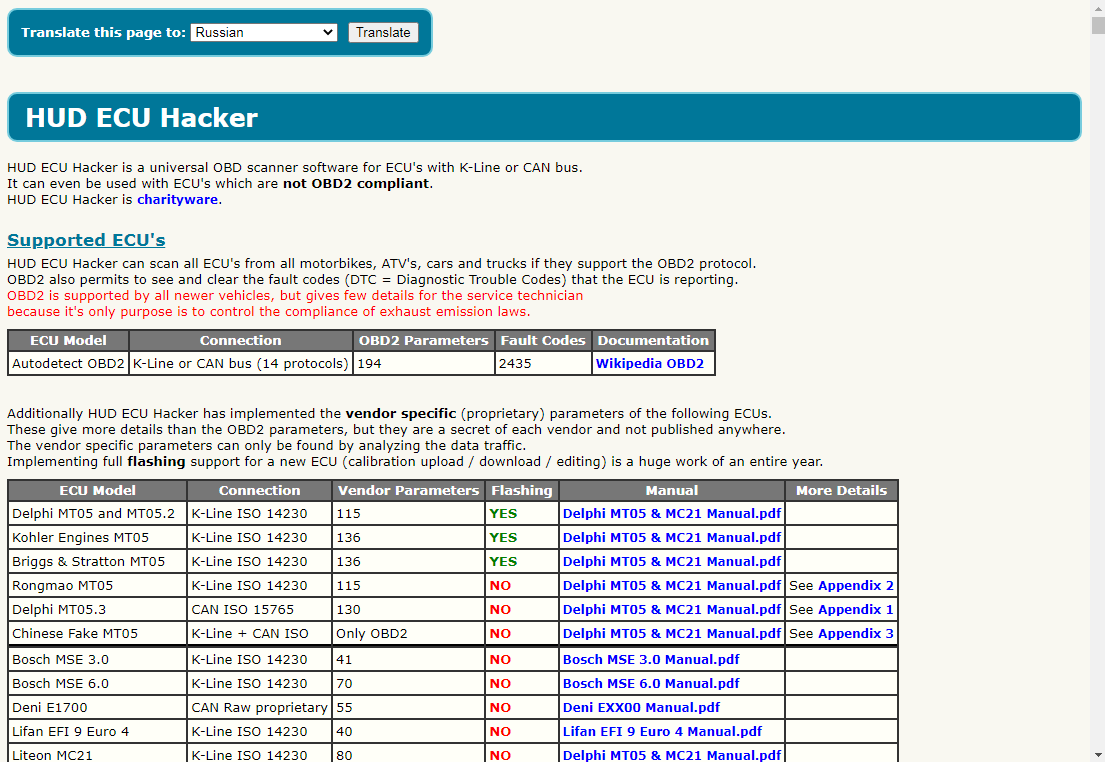
Task: Open the Wikipedia OBD2 link
Action: pos(650,364)
